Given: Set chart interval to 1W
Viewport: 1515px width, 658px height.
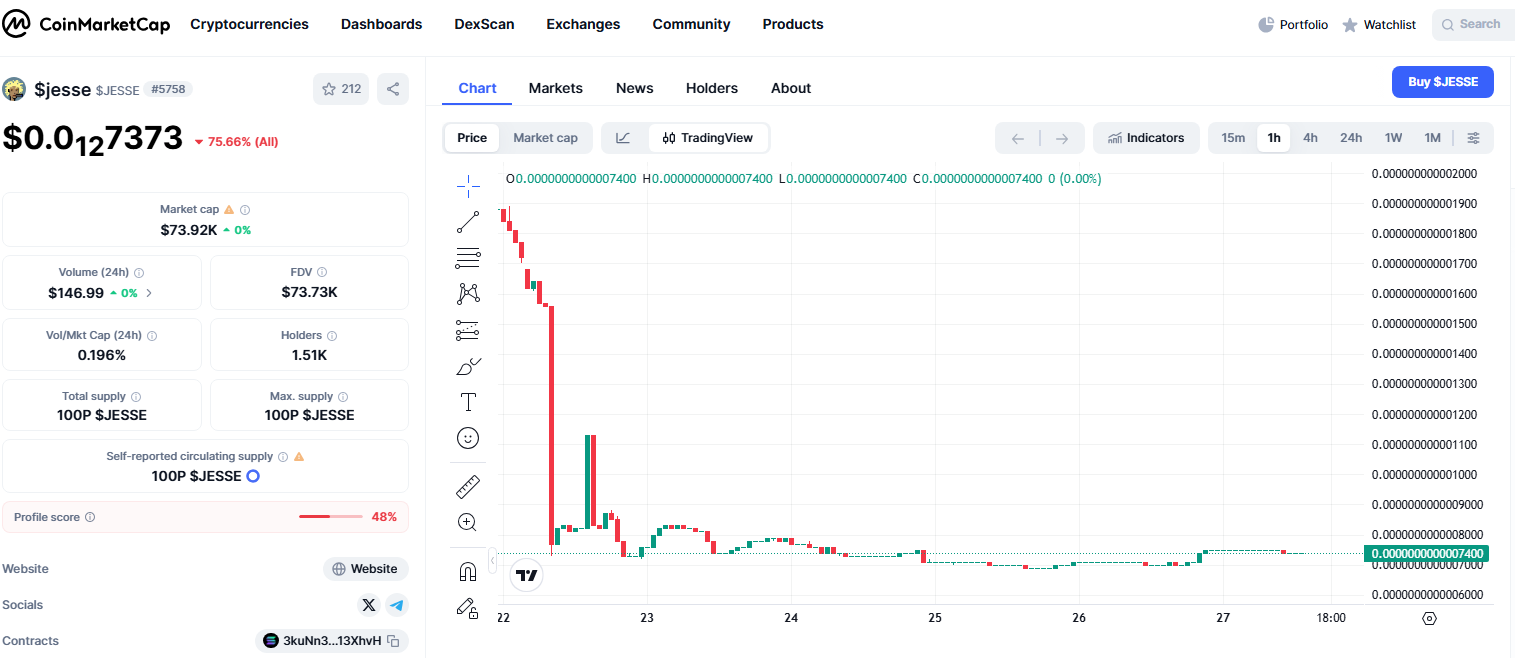Looking at the screenshot, I should click(x=1393, y=138).
